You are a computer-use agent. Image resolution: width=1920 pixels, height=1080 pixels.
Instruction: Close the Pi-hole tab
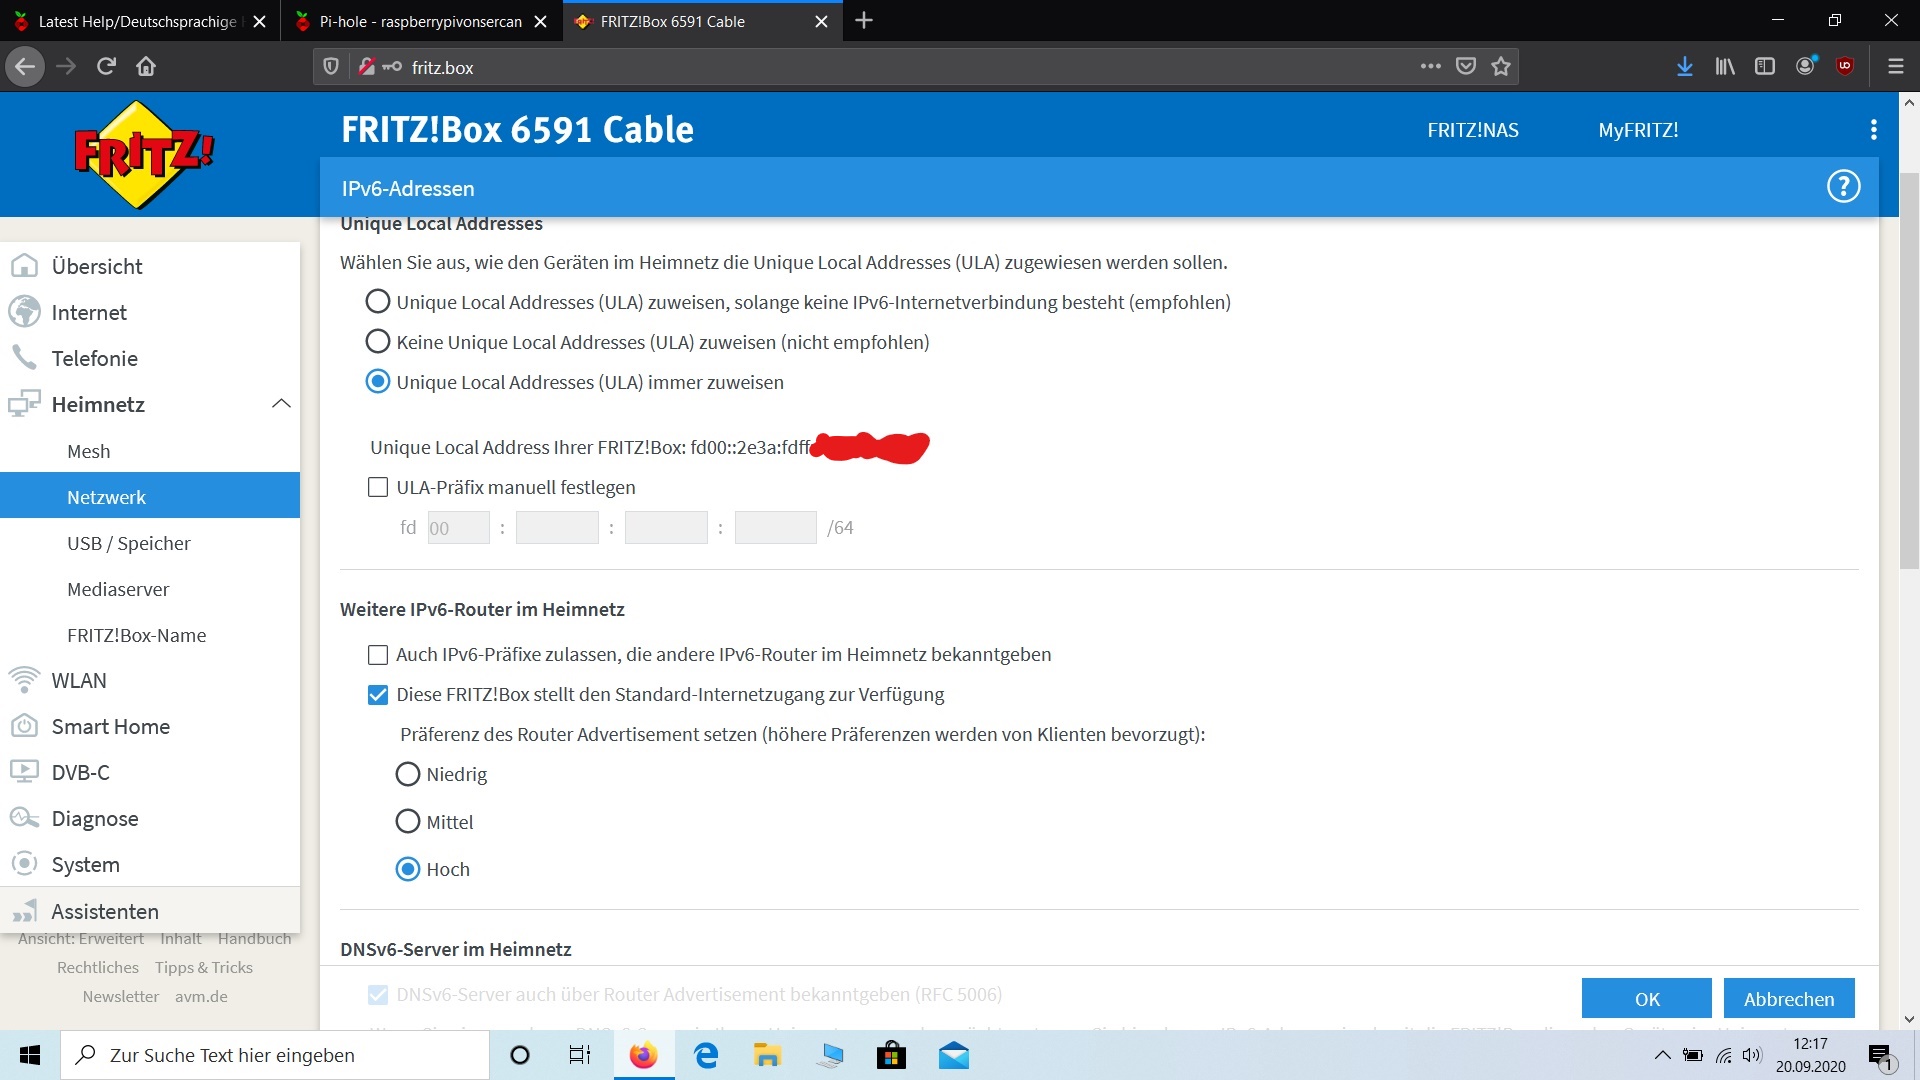coord(540,22)
